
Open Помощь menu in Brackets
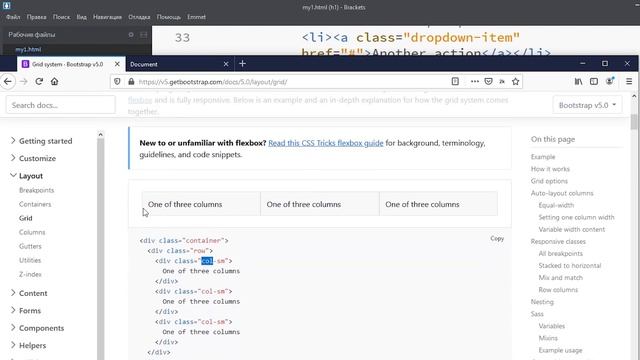coord(169,17)
